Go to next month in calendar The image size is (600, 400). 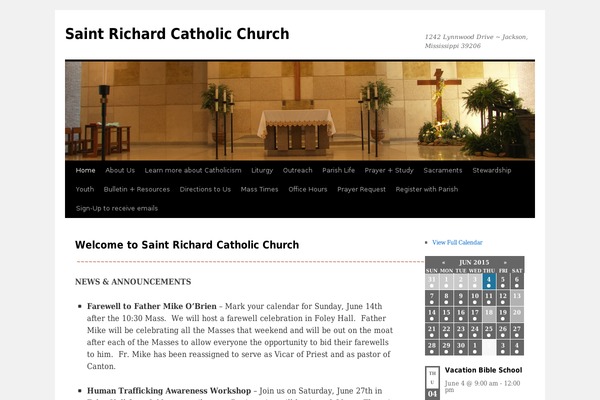click(505, 263)
